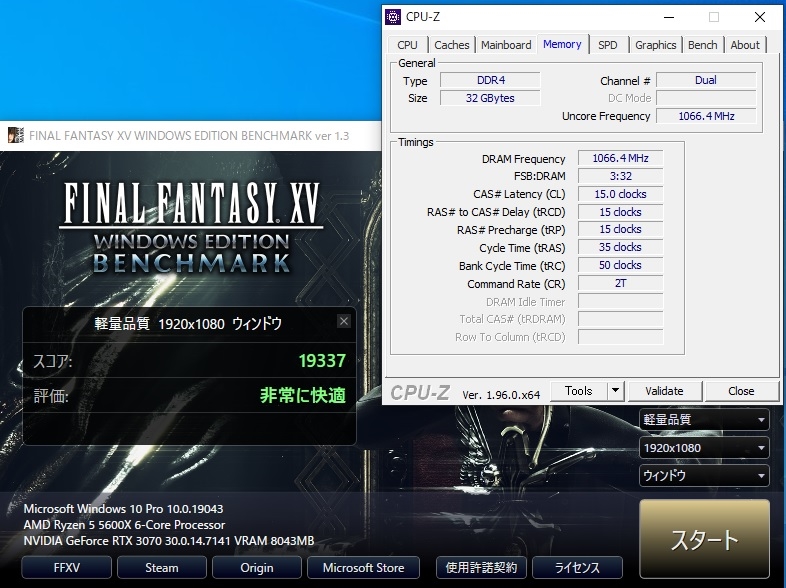
Task: Click the AMD Ryzen 5 5600X processor line
Action: point(124,525)
